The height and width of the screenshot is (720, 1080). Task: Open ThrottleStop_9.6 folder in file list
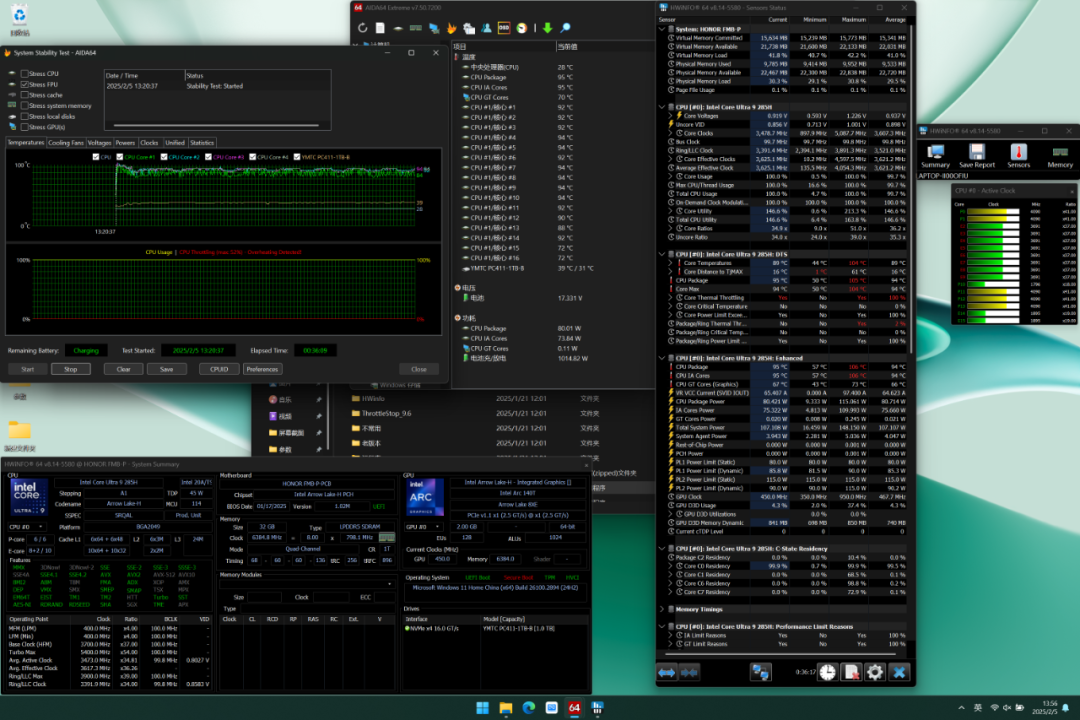click(386, 413)
